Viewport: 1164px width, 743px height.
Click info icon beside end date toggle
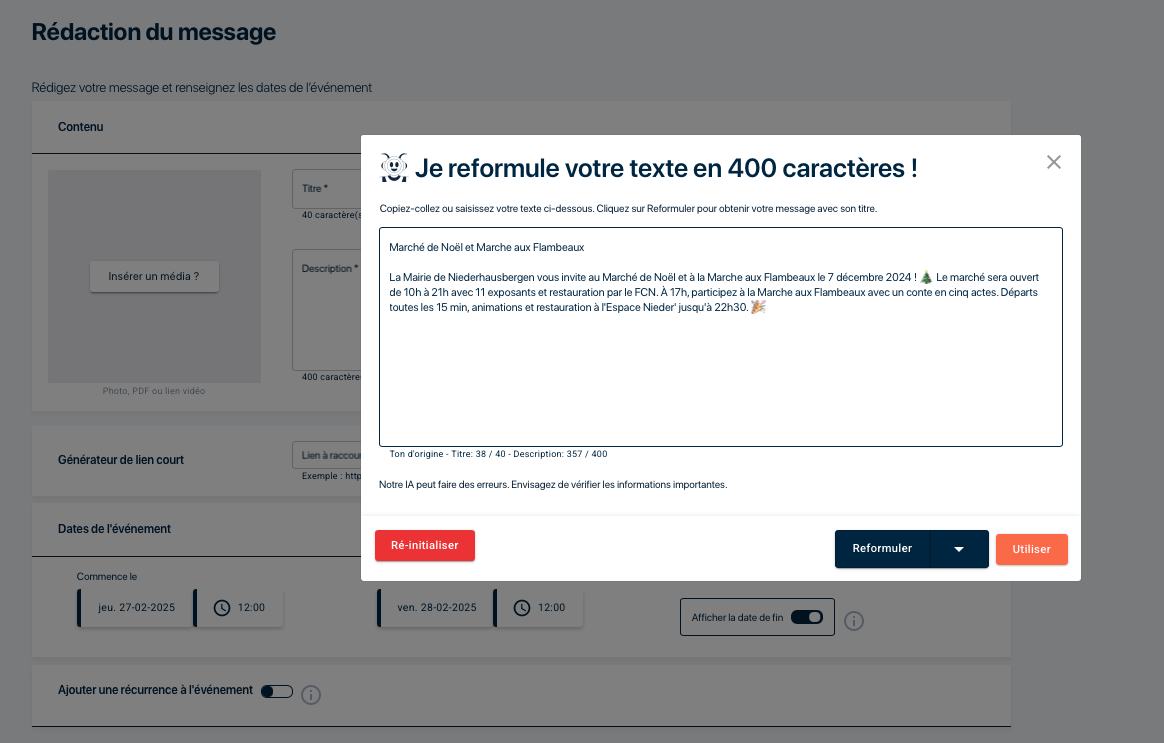click(x=853, y=621)
